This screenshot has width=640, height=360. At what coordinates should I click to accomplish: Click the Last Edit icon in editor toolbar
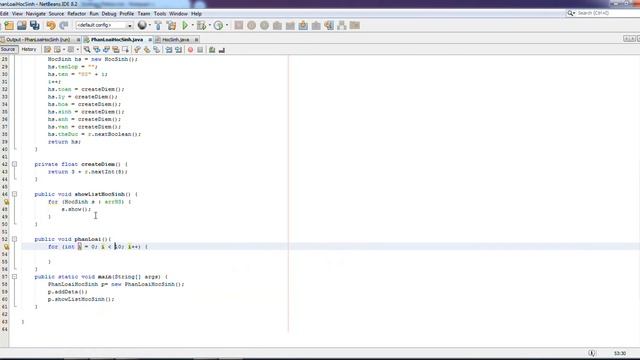click(47, 50)
